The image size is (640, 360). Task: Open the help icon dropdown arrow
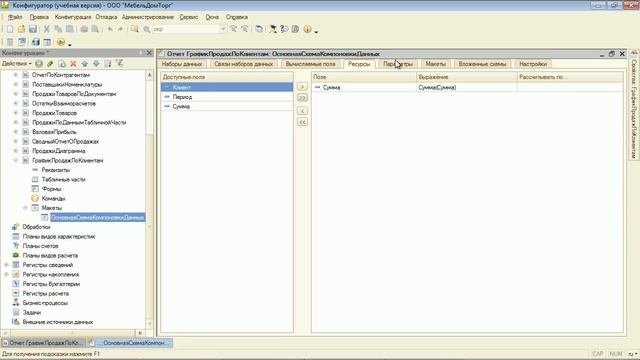316,31
